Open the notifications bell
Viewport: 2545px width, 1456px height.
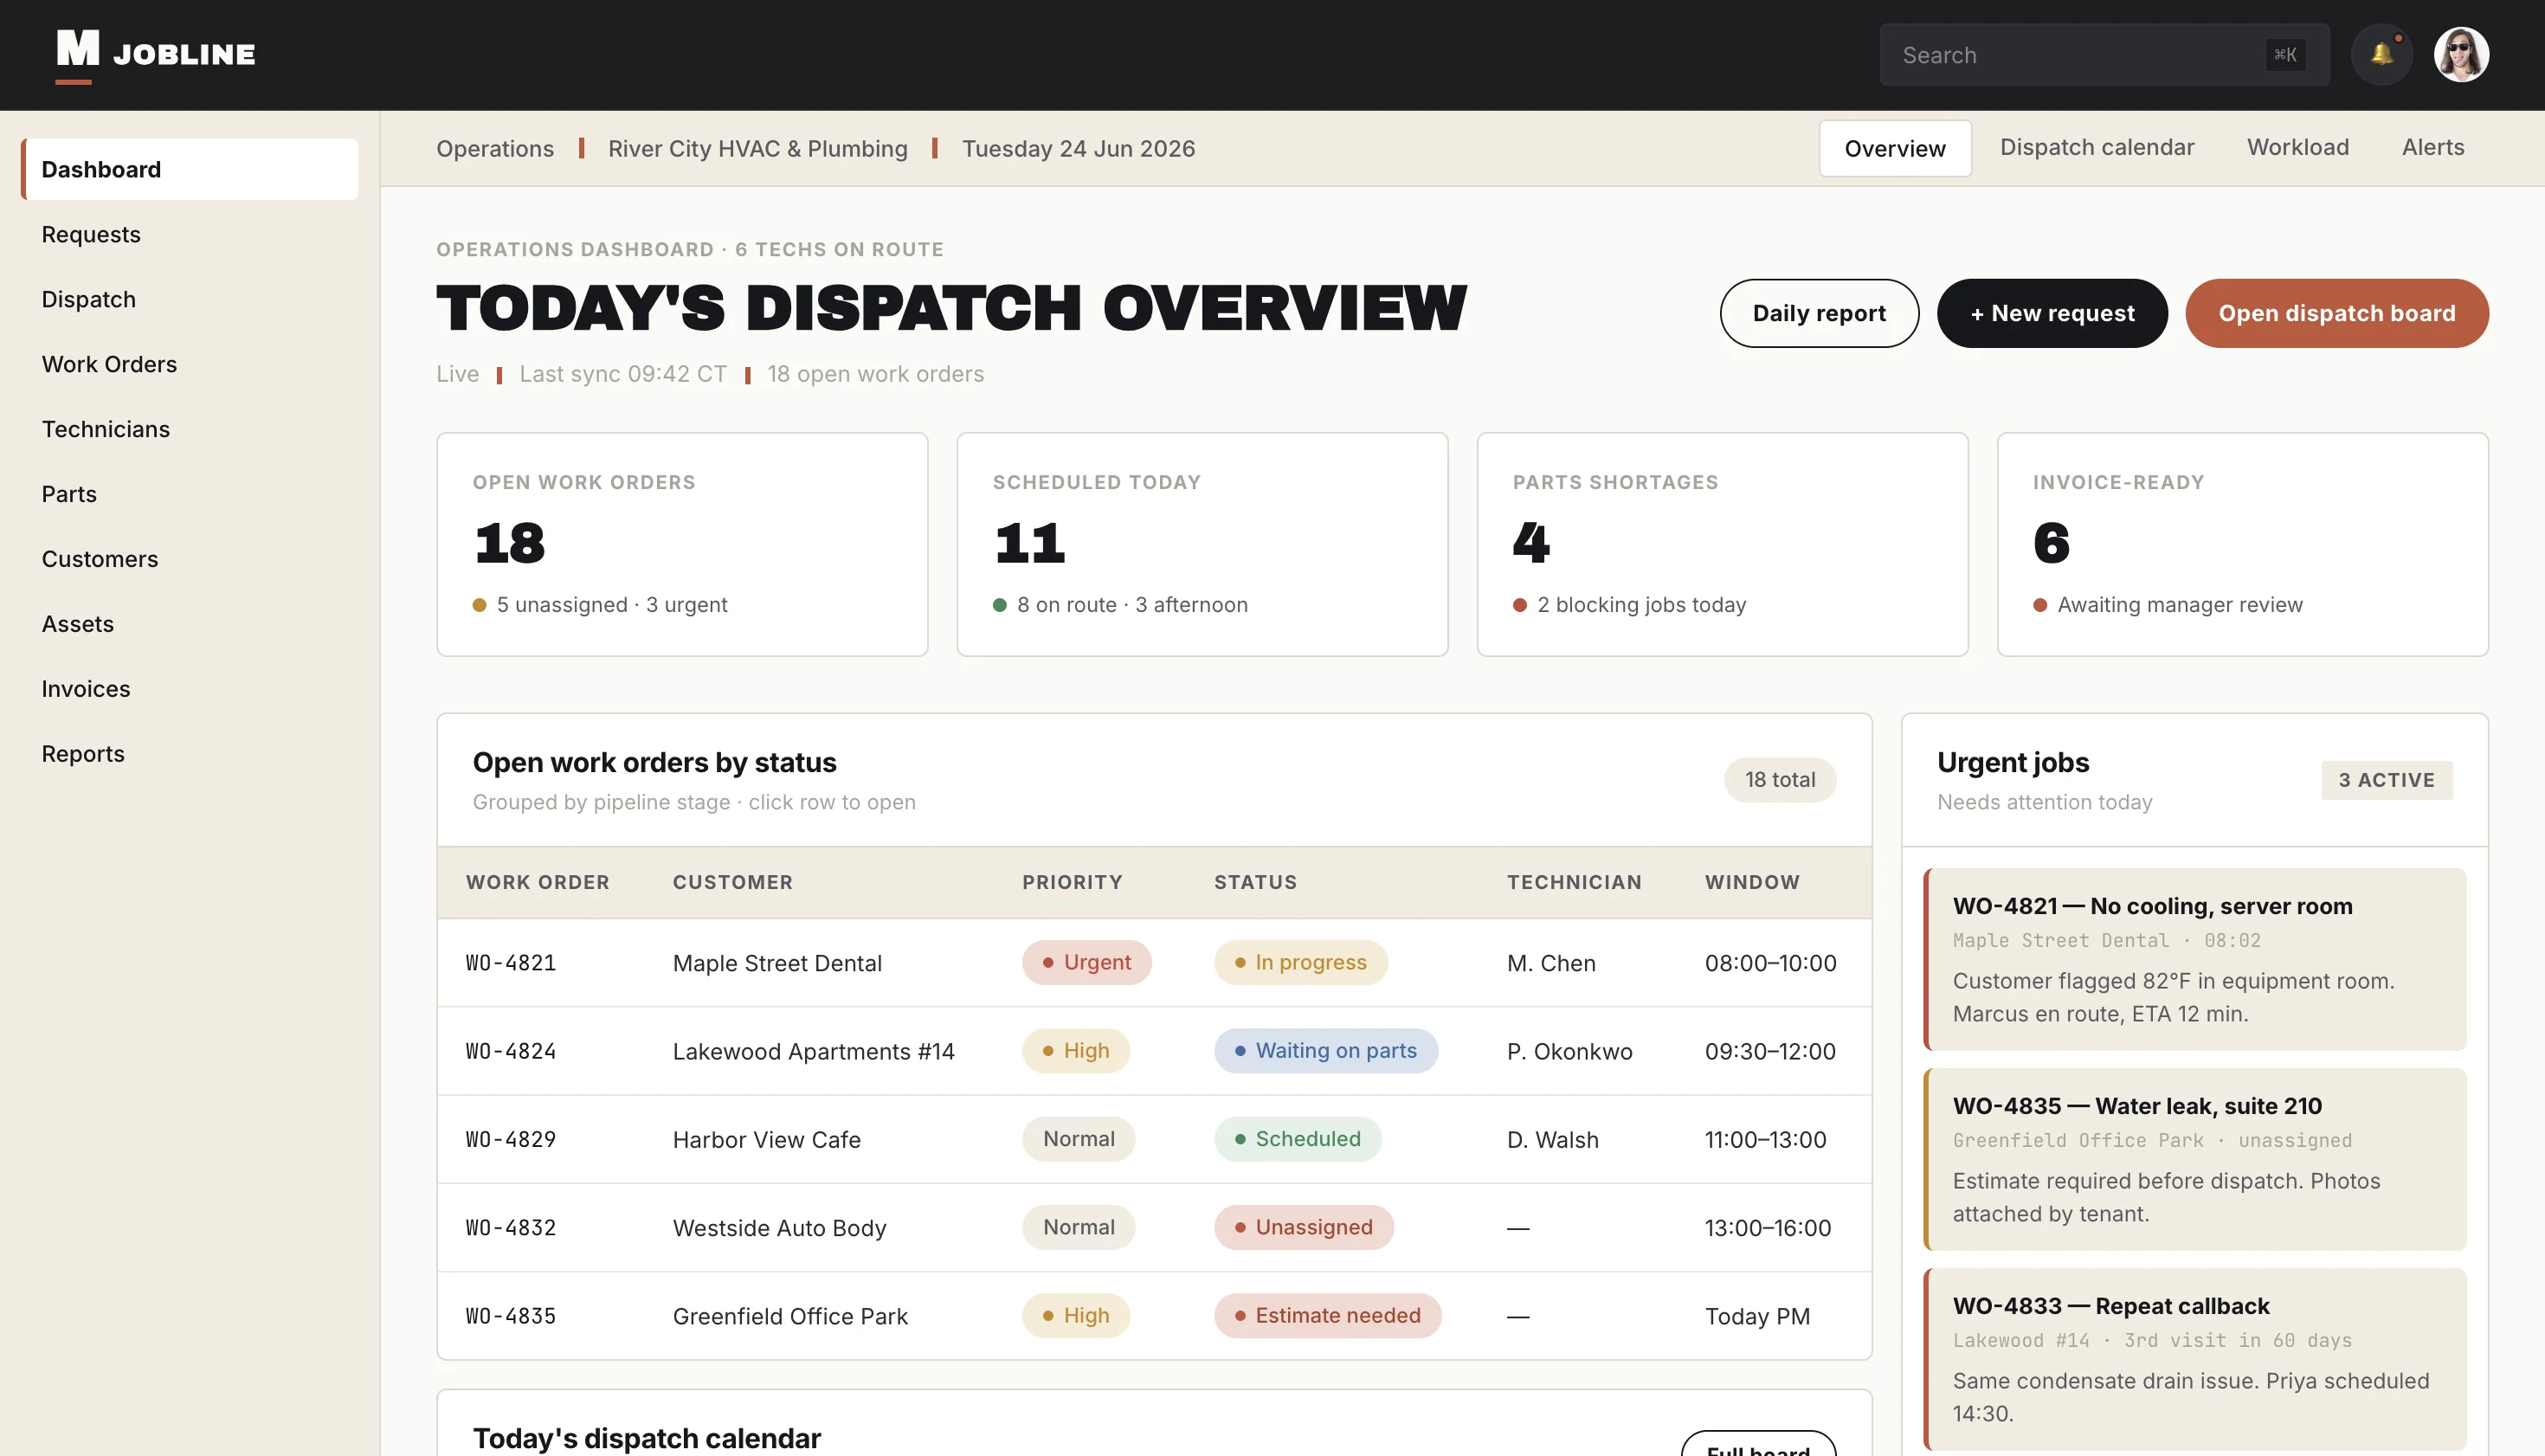[2382, 54]
